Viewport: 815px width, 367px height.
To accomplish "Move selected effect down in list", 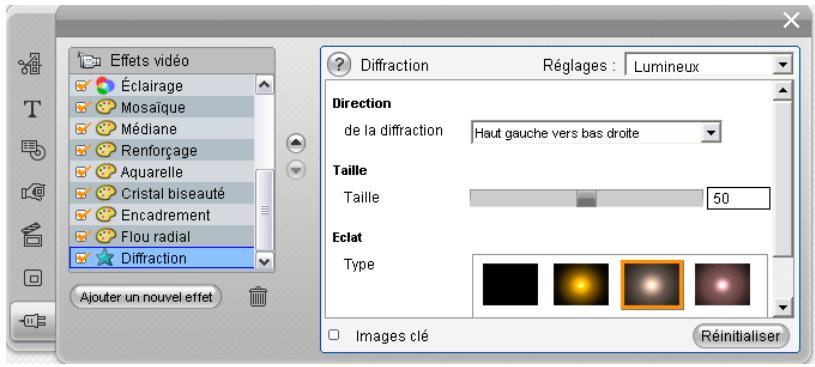I will click(296, 169).
